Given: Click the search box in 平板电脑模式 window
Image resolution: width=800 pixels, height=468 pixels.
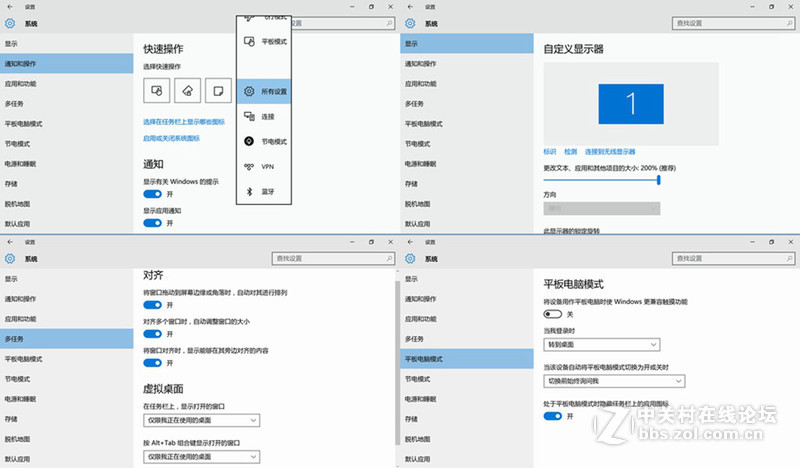Looking at the screenshot, I should pyautogui.click(x=733, y=258).
